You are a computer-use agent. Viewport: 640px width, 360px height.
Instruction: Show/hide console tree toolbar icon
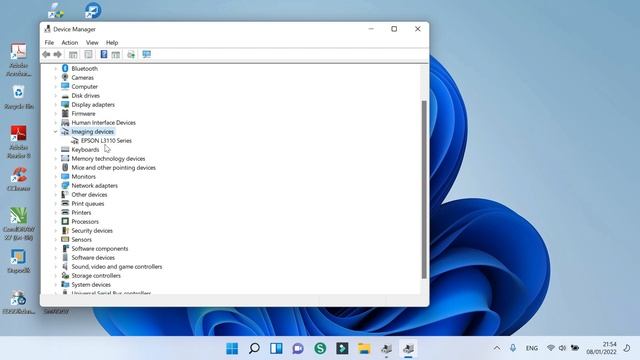73,54
